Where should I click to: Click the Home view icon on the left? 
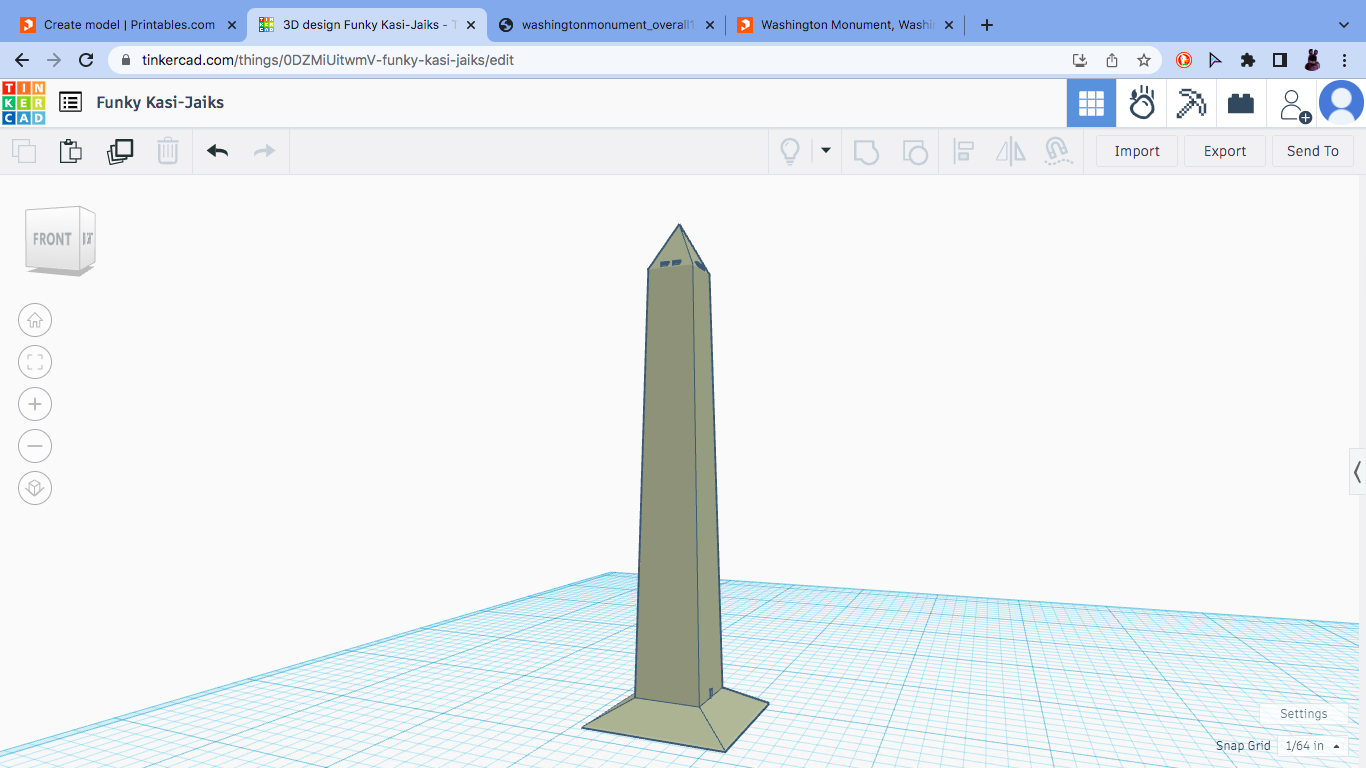coord(35,320)
